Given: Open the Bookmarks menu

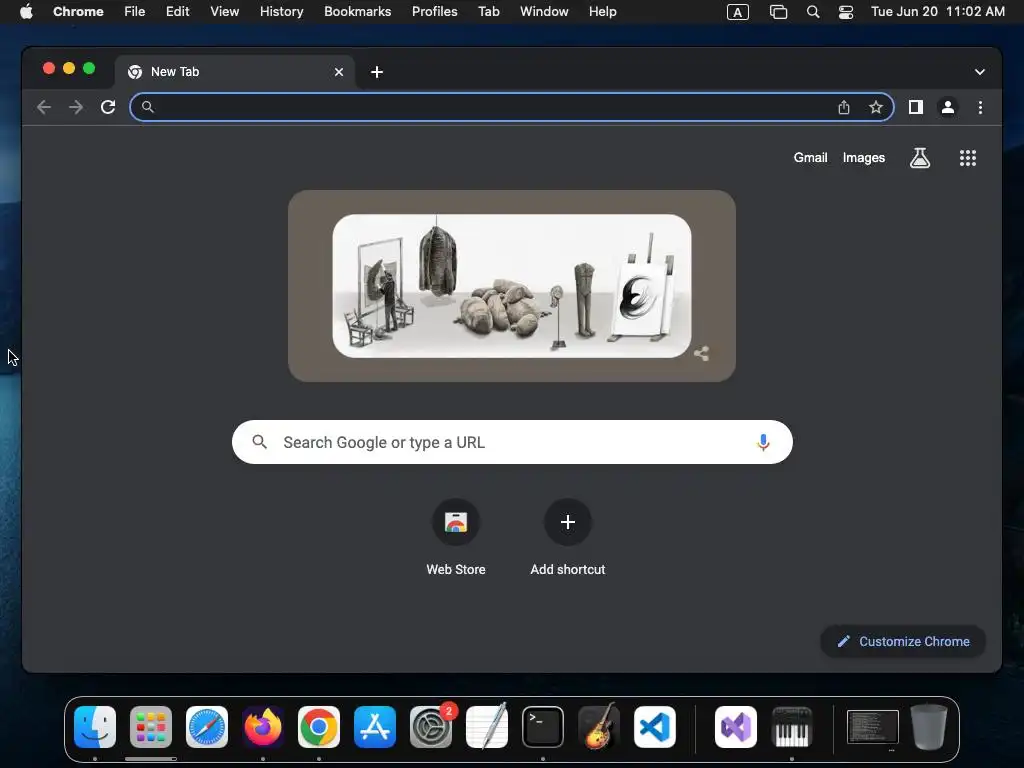Looking at the screenshot, I should [x=357, y=12].
